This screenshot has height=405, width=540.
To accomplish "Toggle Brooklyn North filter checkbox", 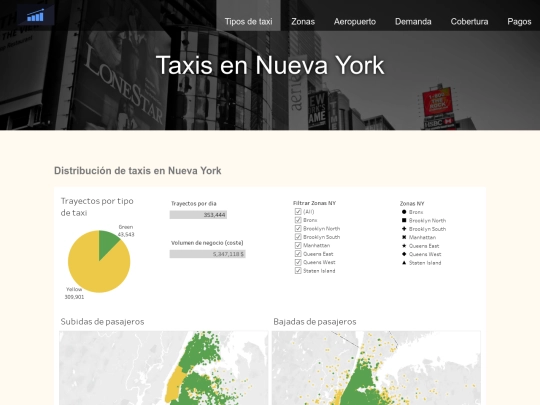I will coord(298,228).
